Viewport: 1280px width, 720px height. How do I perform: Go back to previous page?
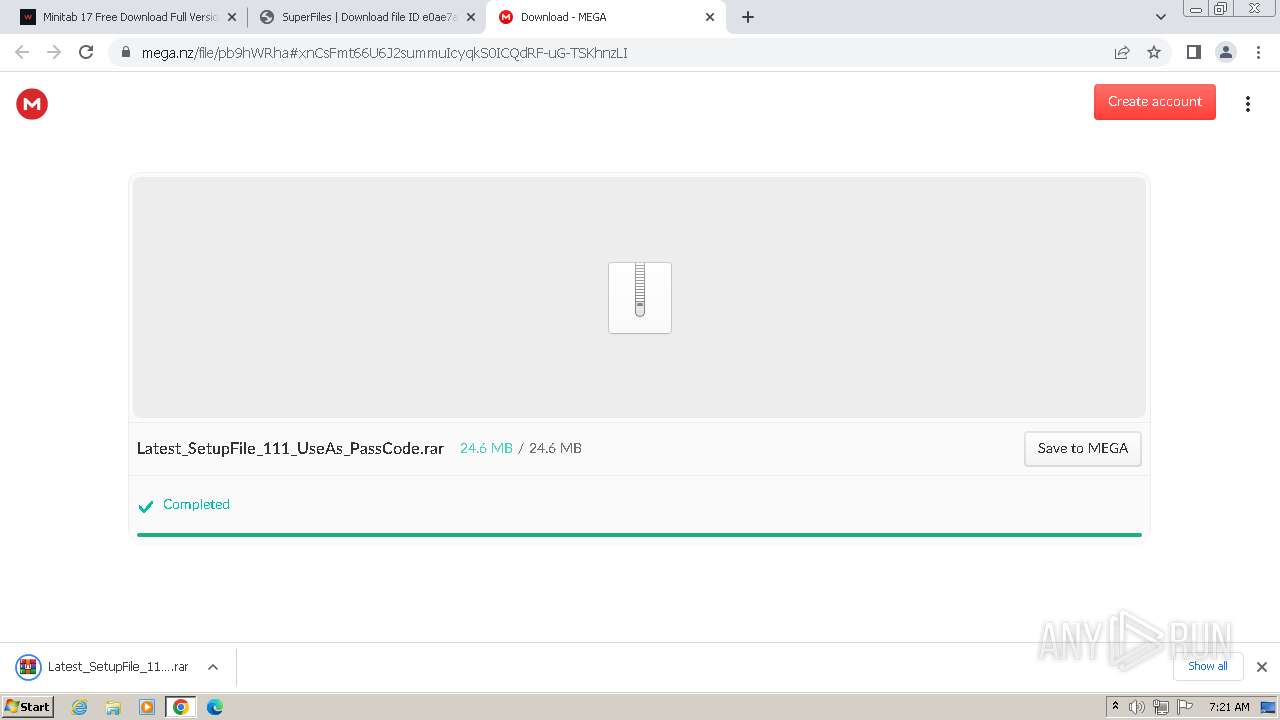tap(22, 52)
